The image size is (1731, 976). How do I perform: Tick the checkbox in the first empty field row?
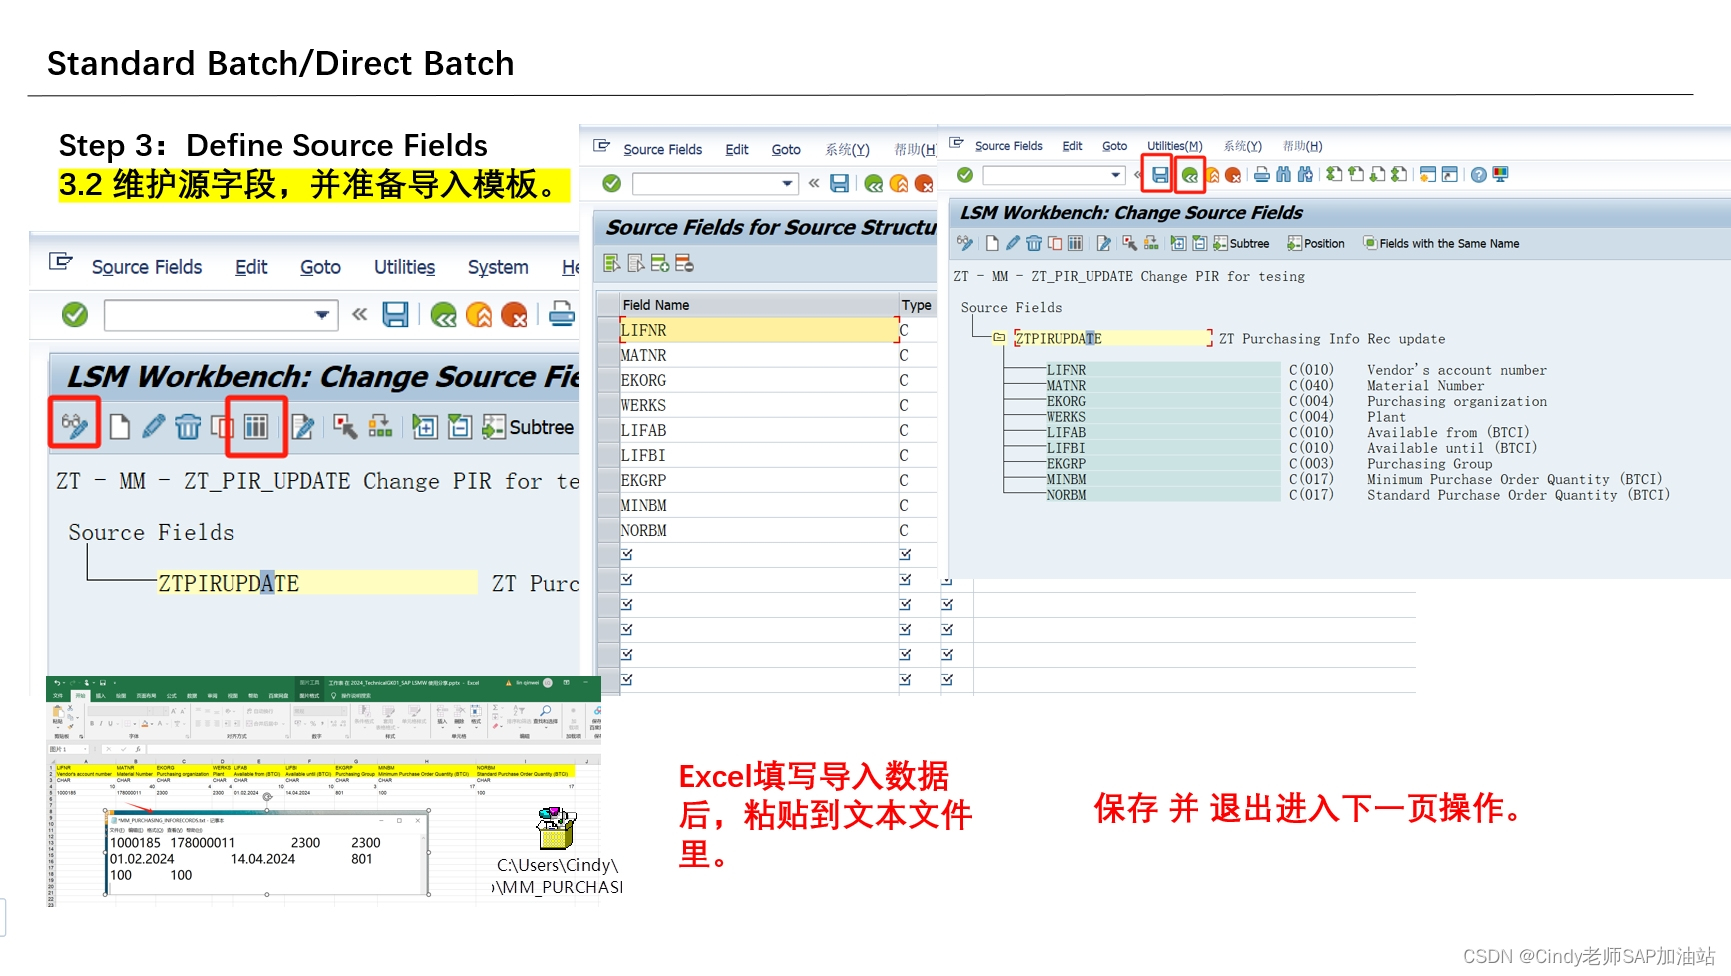point(627,555)
